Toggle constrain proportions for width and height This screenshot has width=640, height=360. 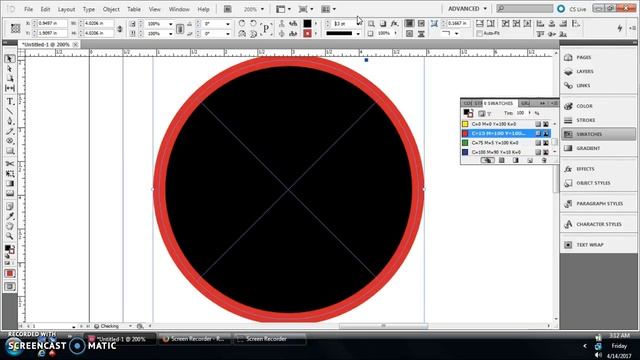[x=120, y=29]
